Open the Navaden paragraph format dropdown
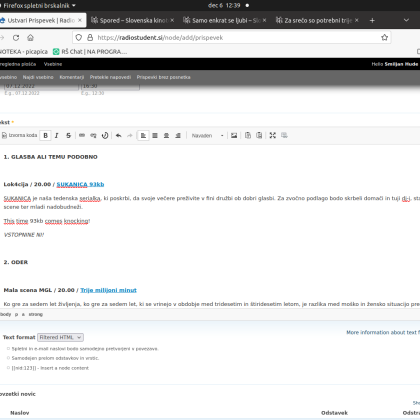Image resolution: width=420 pixels, height=420 pixels. pyautogui.click(x=207, y=135)
